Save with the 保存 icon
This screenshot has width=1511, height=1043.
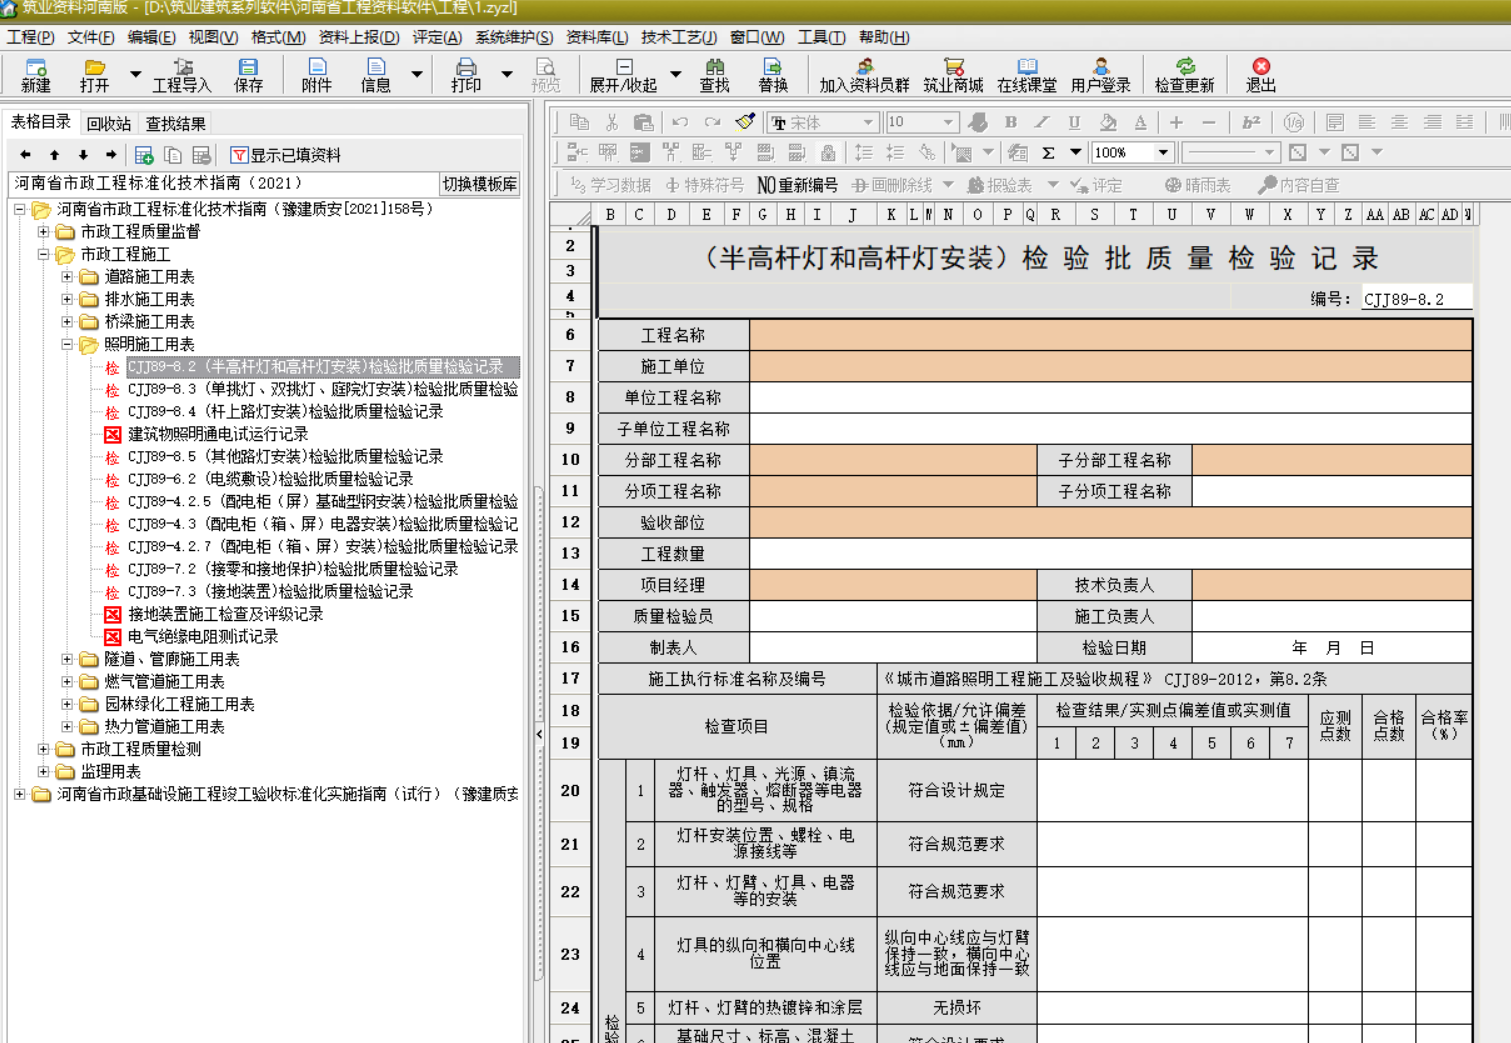(x=248, y=76)
